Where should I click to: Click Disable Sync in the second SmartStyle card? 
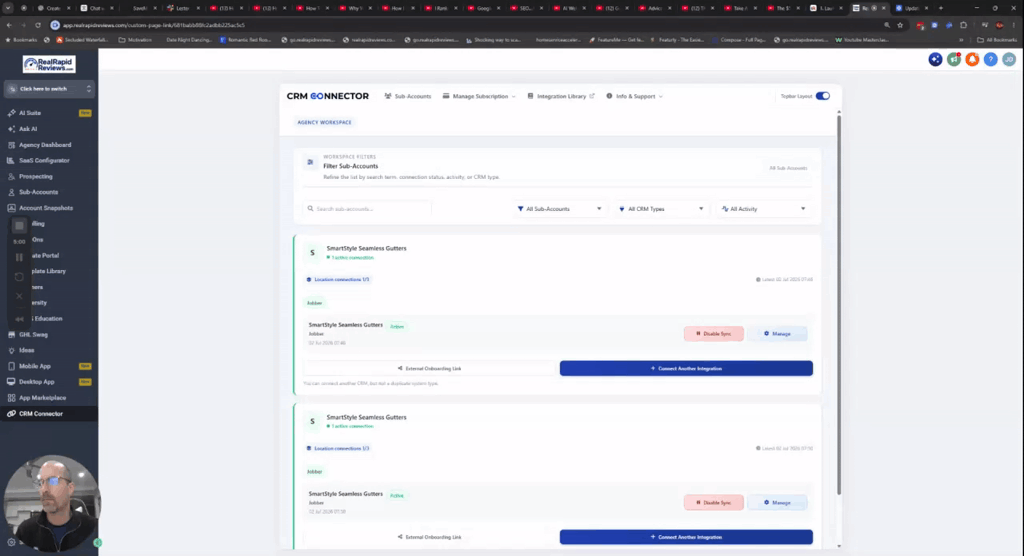pos(713,502)
